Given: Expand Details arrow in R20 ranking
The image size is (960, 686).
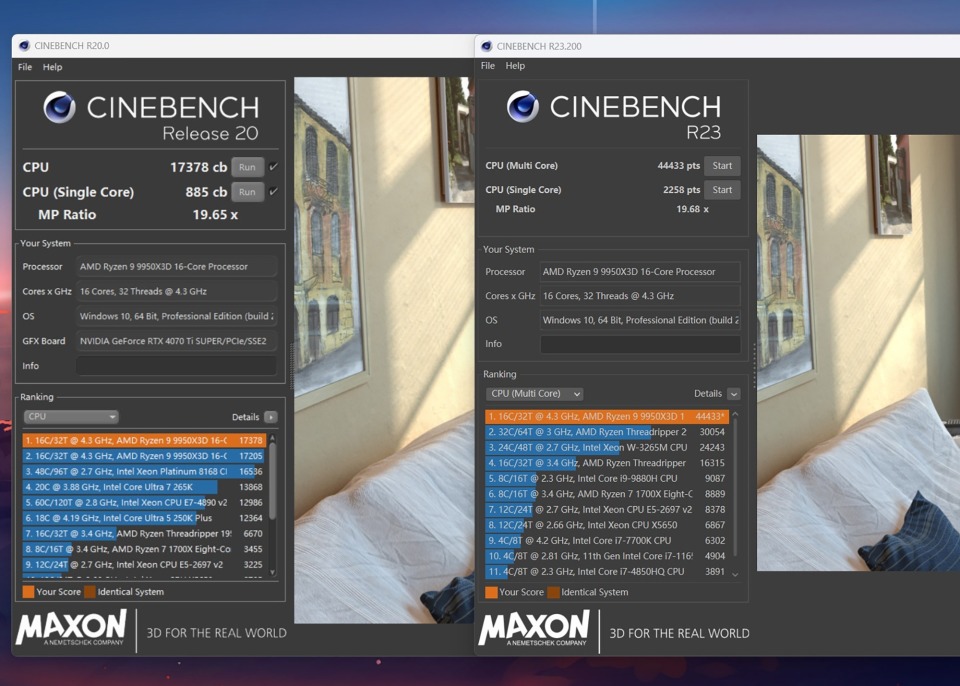Looking at the screenshot, I should point(271,417).
